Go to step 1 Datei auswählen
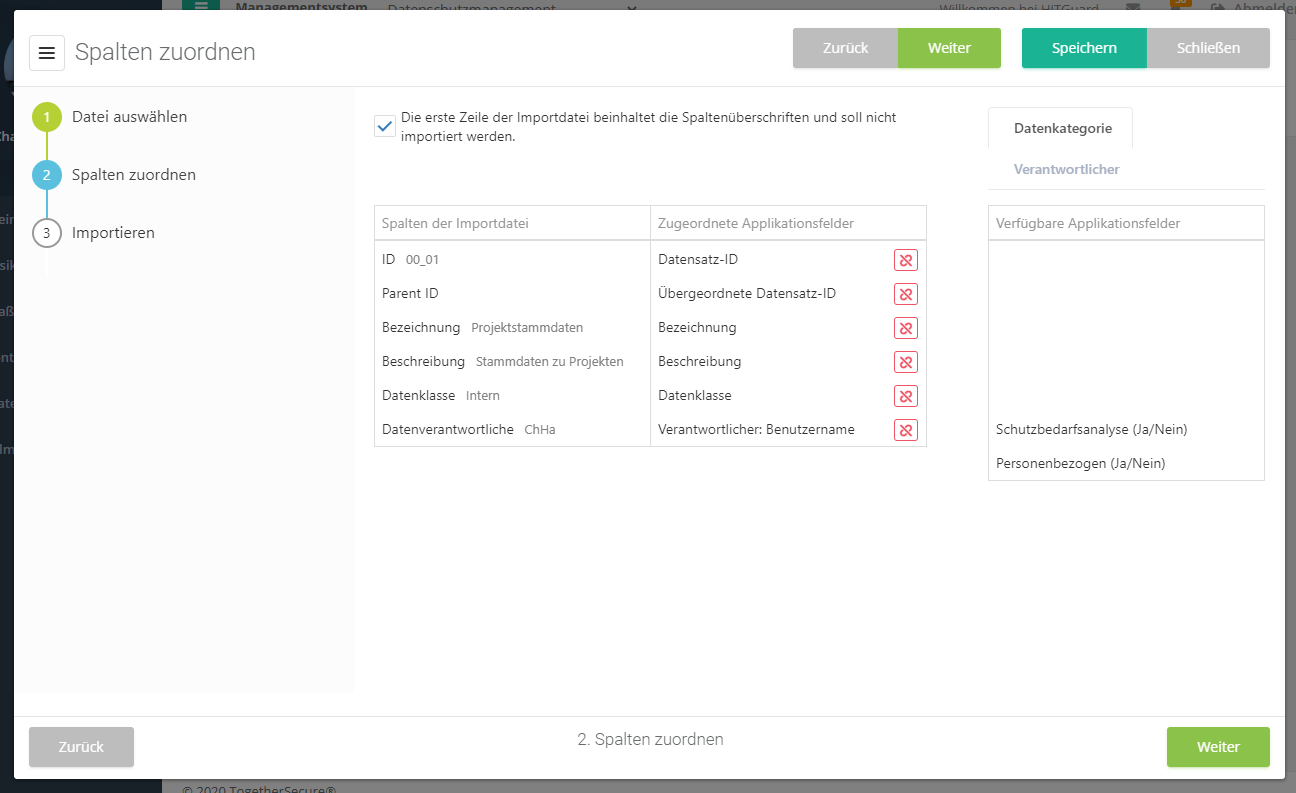The width and height of the screenshot is (1296, 793). coord(128,117)
